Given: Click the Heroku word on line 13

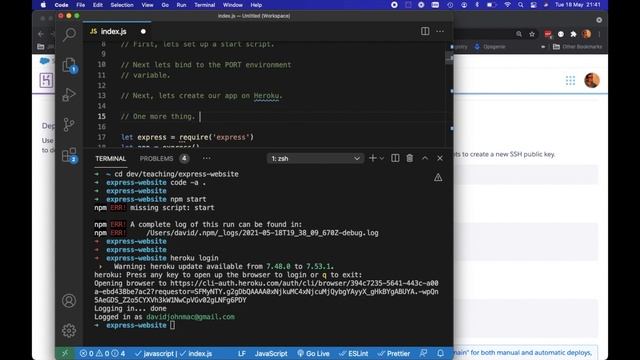Looking at the screenshot, I should 266,96.
